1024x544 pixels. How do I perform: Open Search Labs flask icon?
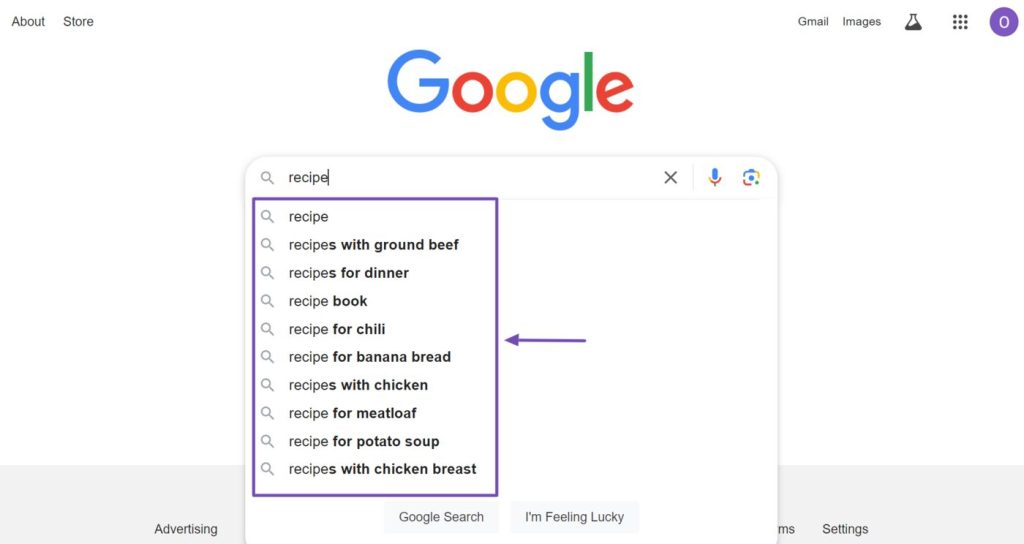[913, 22]
